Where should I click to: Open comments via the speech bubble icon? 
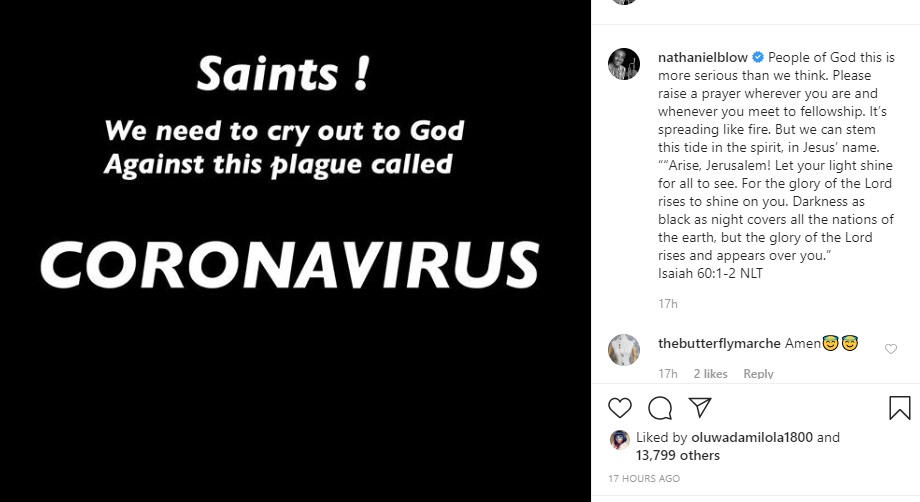pyautogui.click(x=660, y=407)
